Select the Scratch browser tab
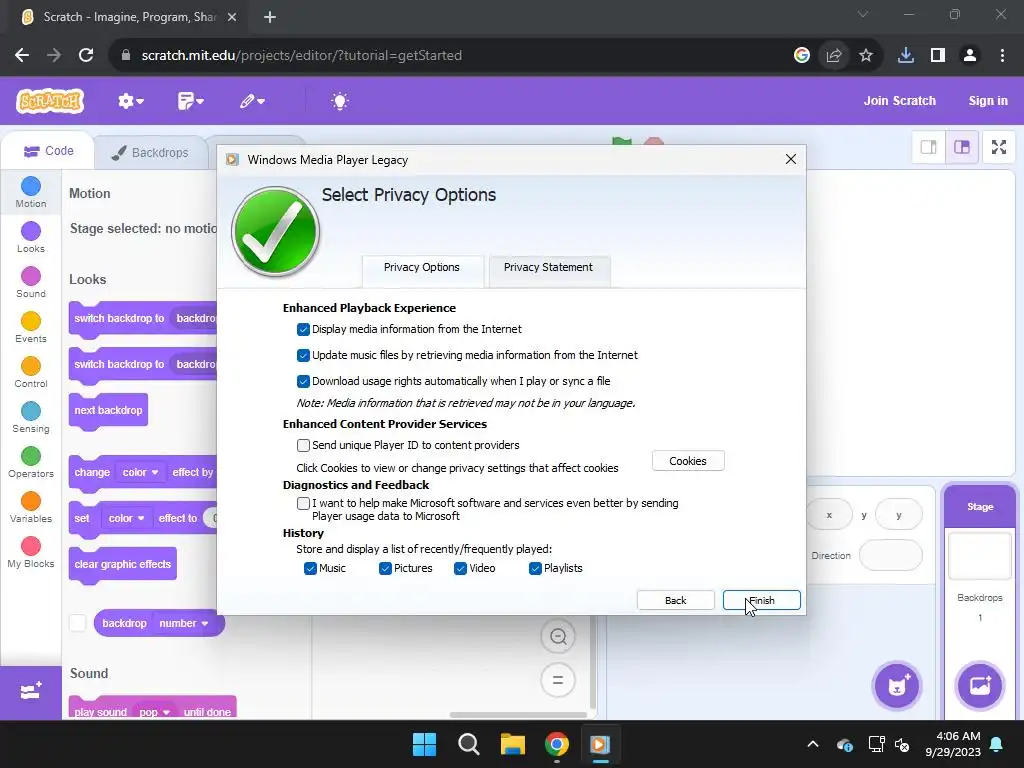Screen dimensions: 1024x768 click(129, 17)
